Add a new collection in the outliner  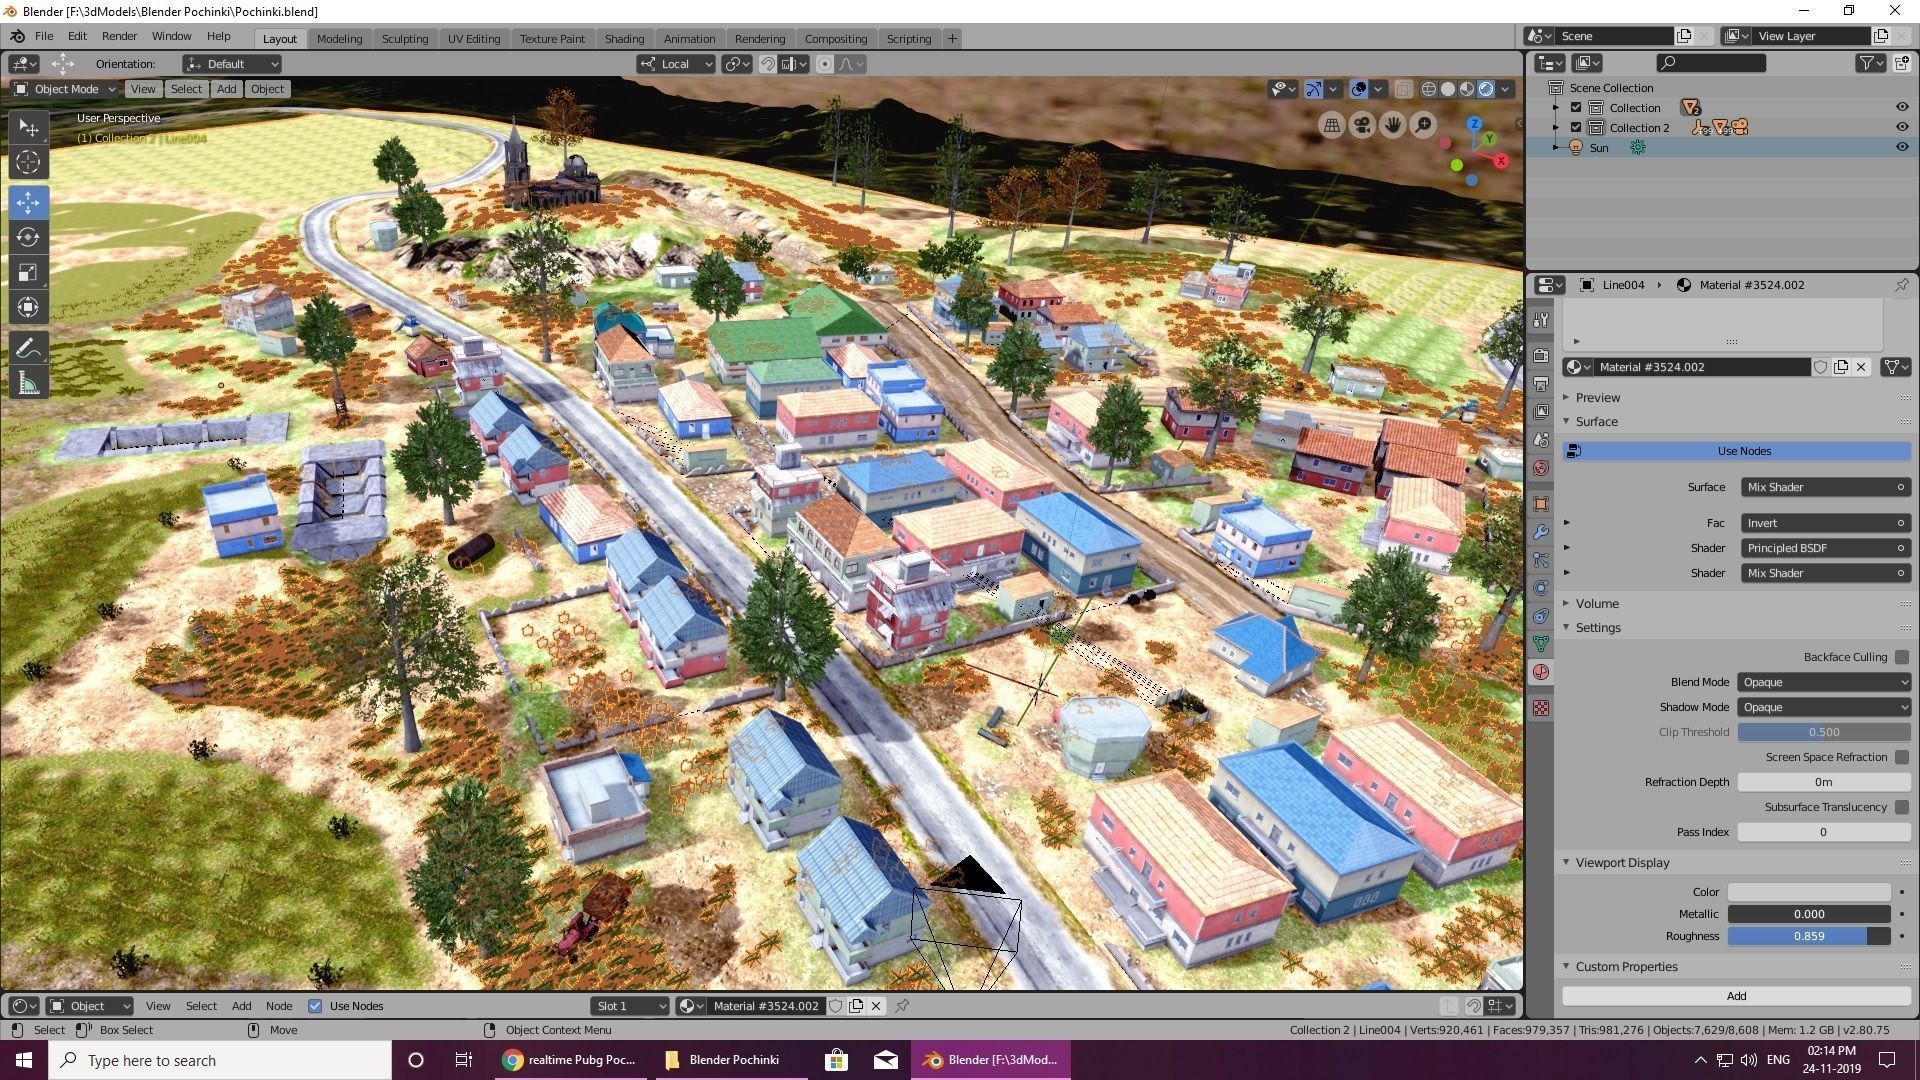tap(1901, 63)
